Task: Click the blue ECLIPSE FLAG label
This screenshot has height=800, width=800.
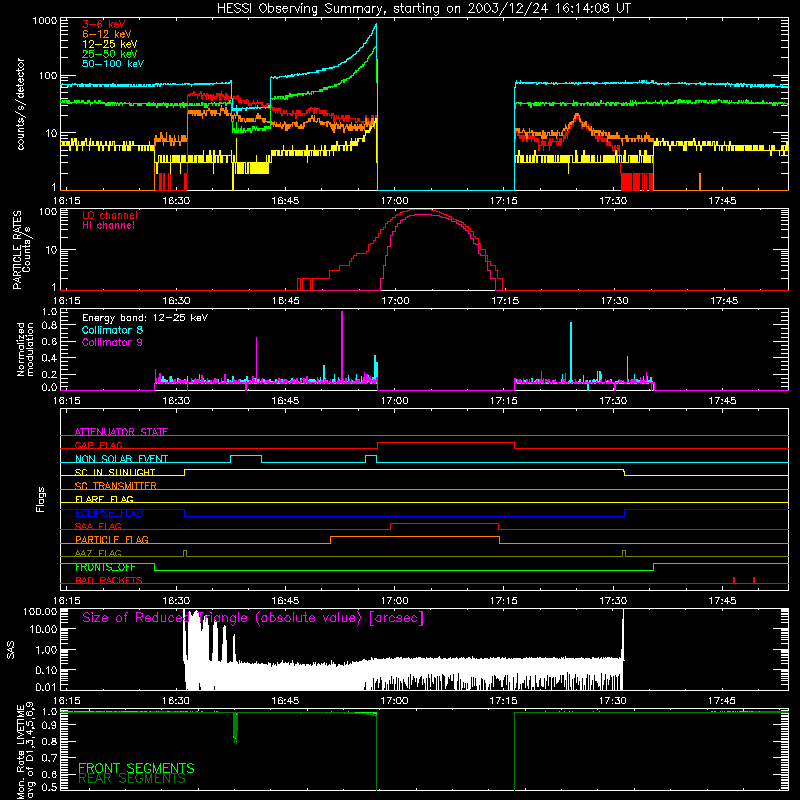Action: [109, 513]
